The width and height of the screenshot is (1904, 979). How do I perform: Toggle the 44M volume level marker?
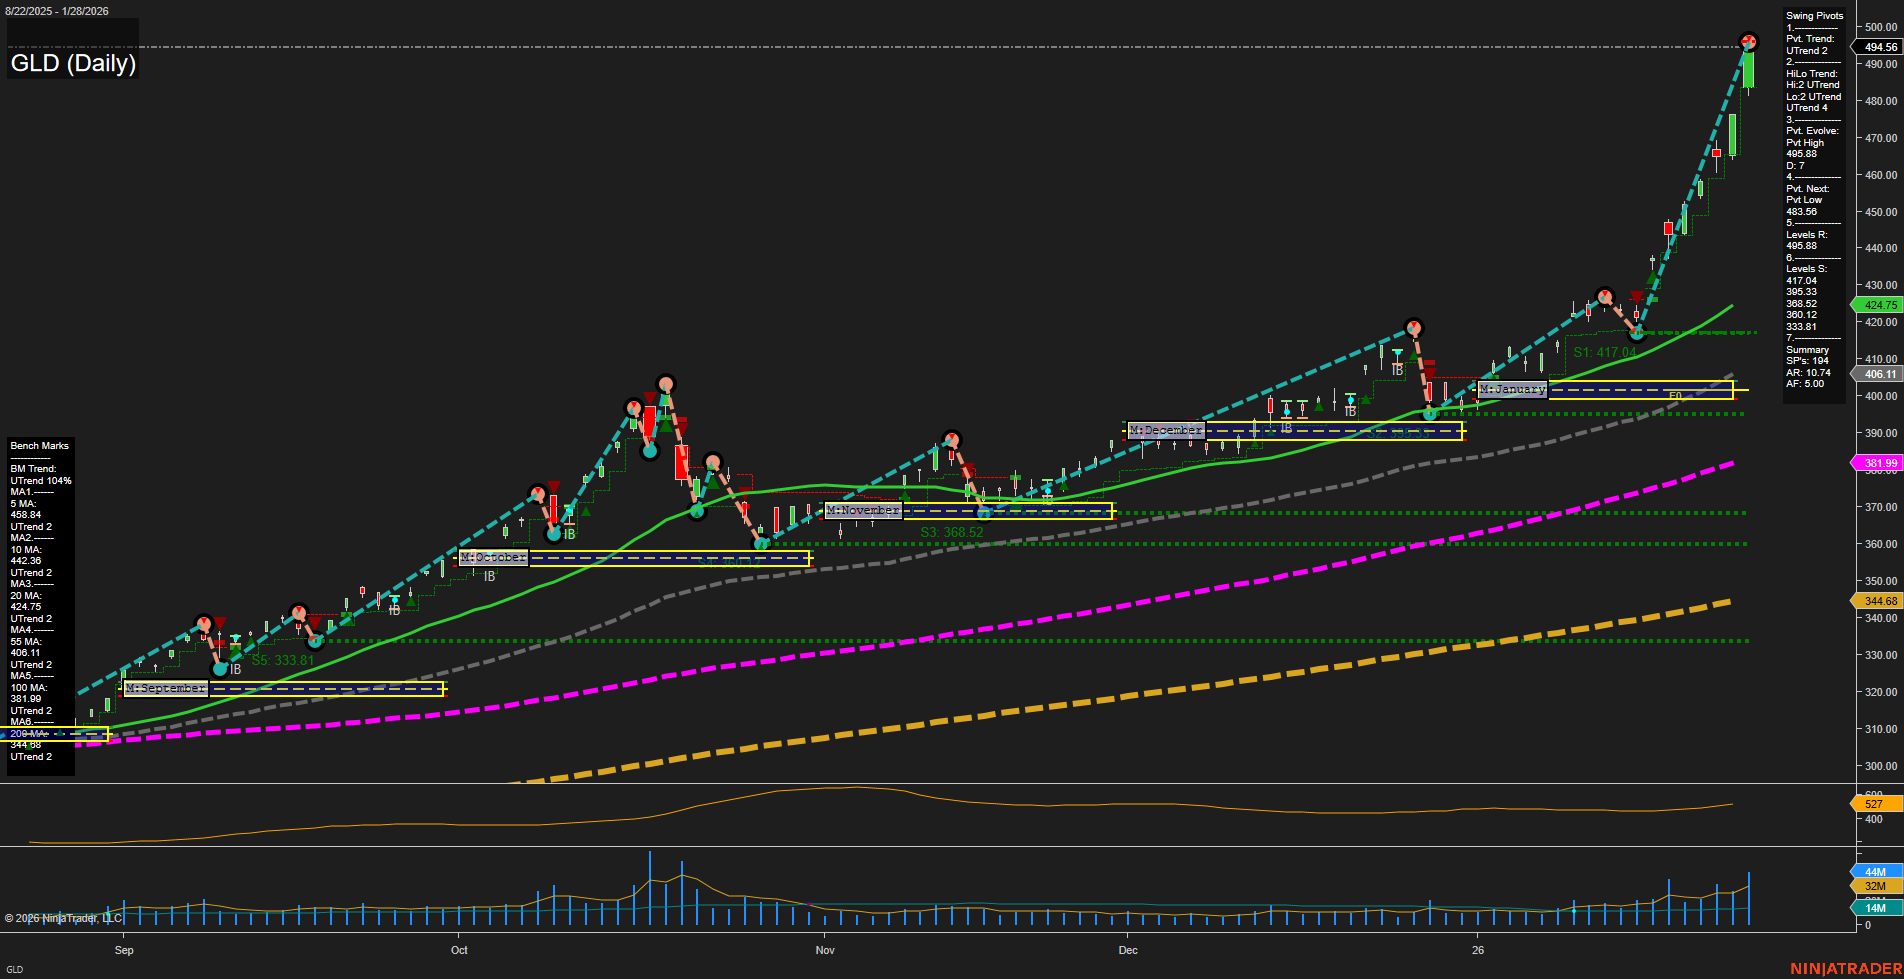click(x=1878, y=871)
